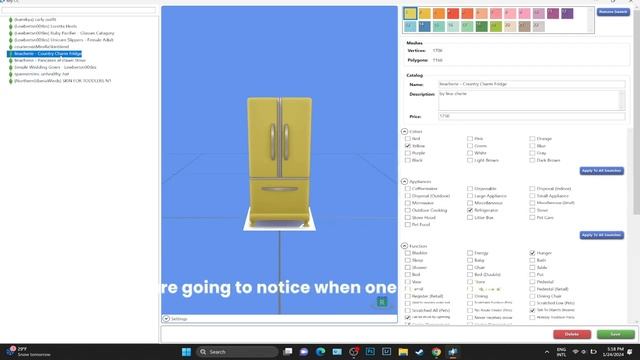Select orange swatch number 3
Viewport: 640px width, 360px height.
coord(438,13)
